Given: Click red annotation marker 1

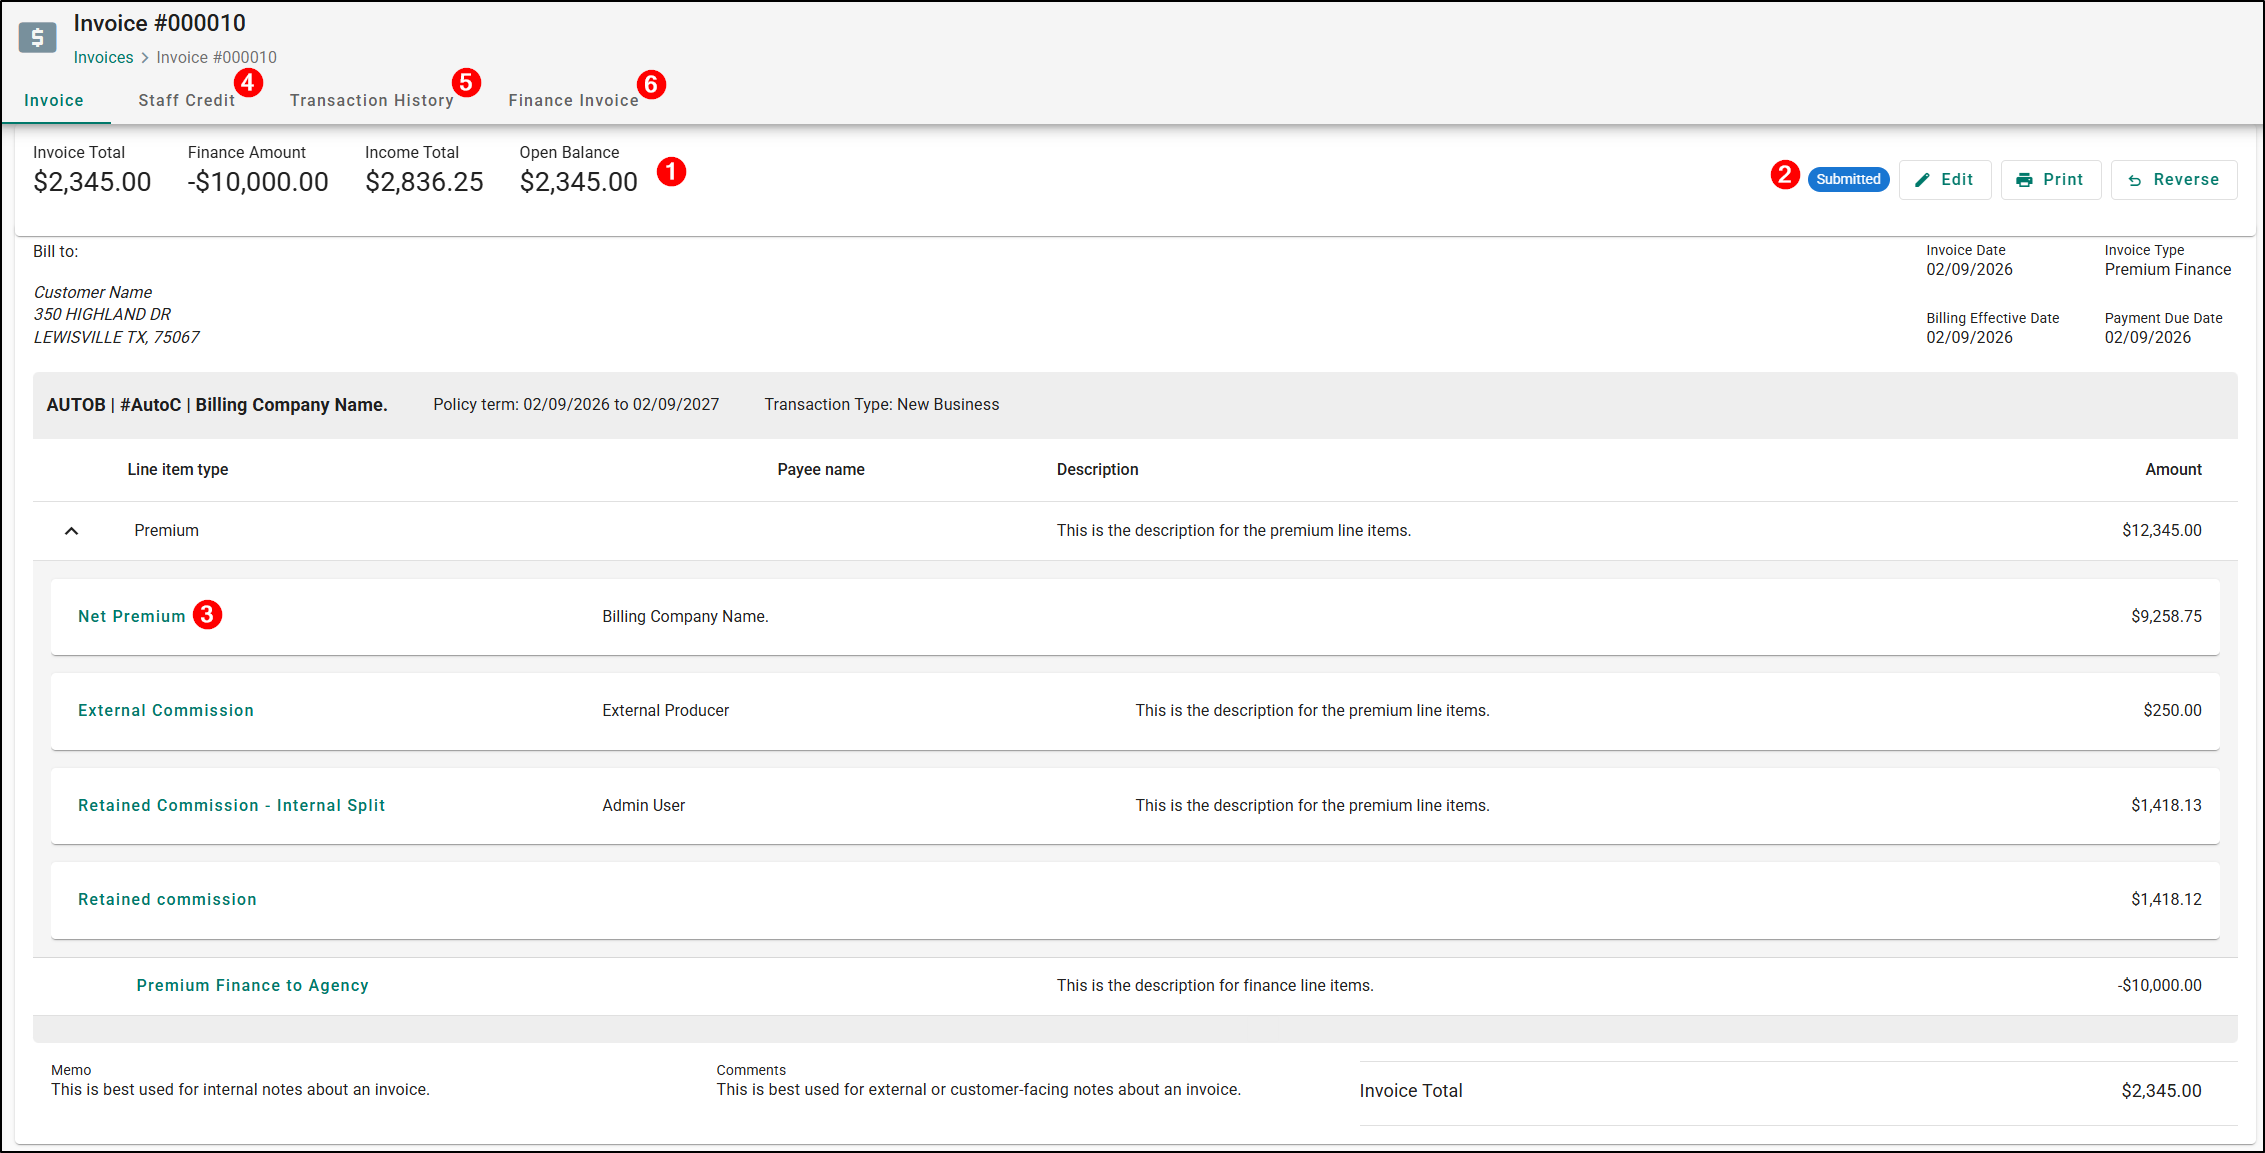Looking at the screenshot, I should click(671, 172).
